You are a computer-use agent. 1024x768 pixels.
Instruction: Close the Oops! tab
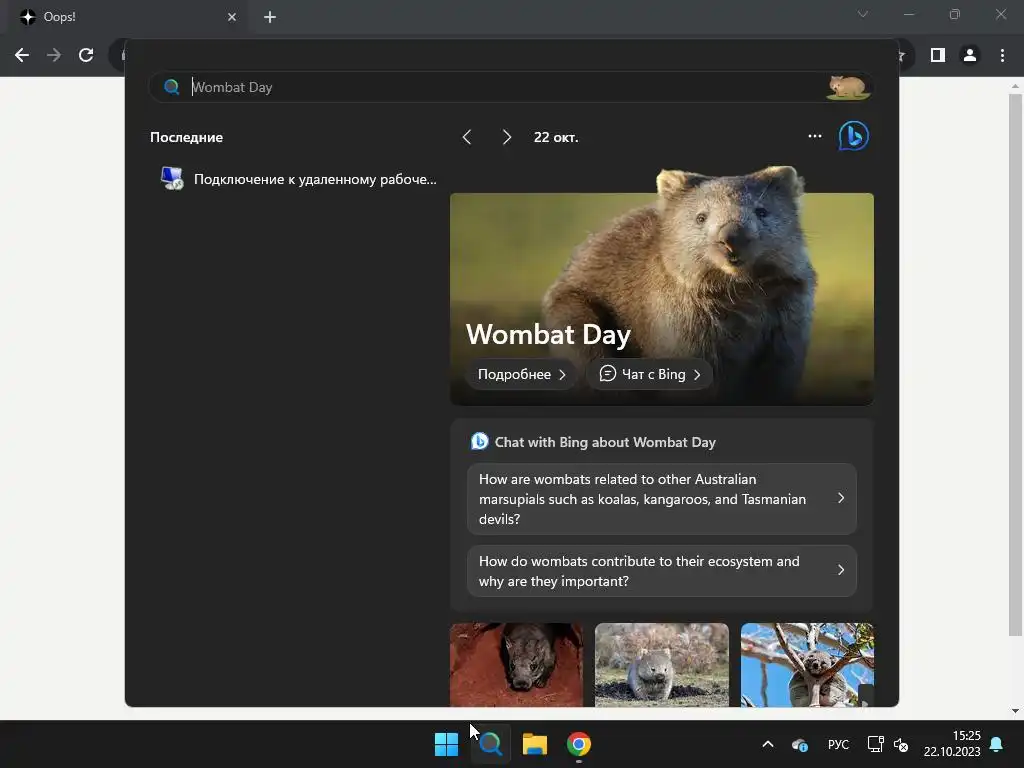pos(232,17)
